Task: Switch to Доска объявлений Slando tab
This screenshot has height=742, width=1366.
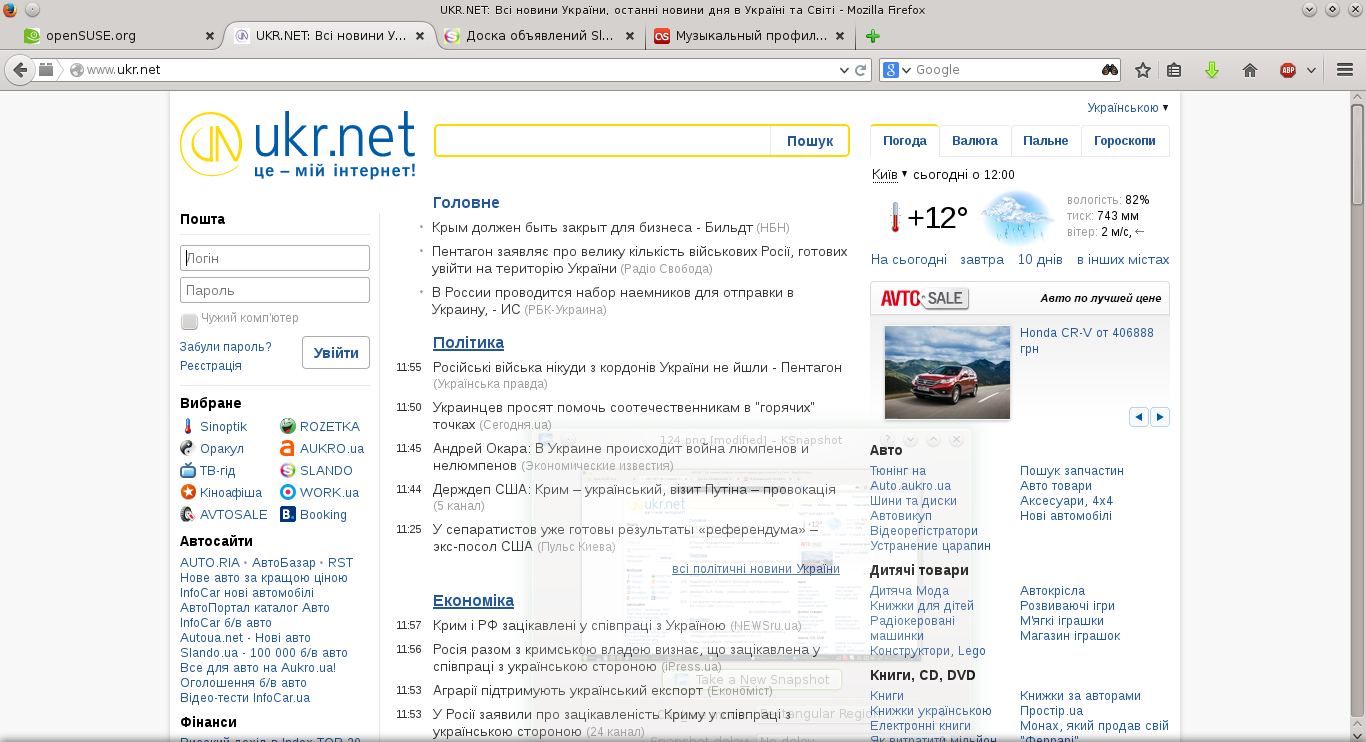Action: point(539,36)
